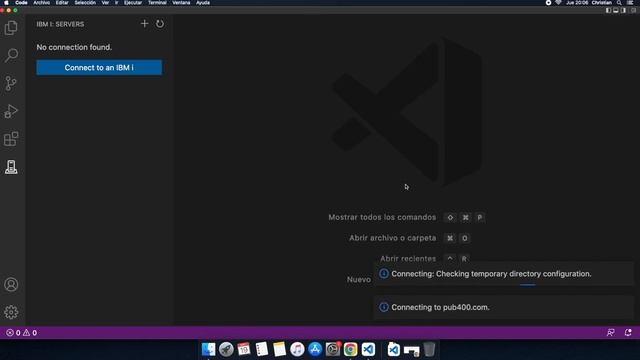This screenshot has width=640, height=360.
Task: Open the Extensions view
Action: pyautogui.click(x=11, y=139)
